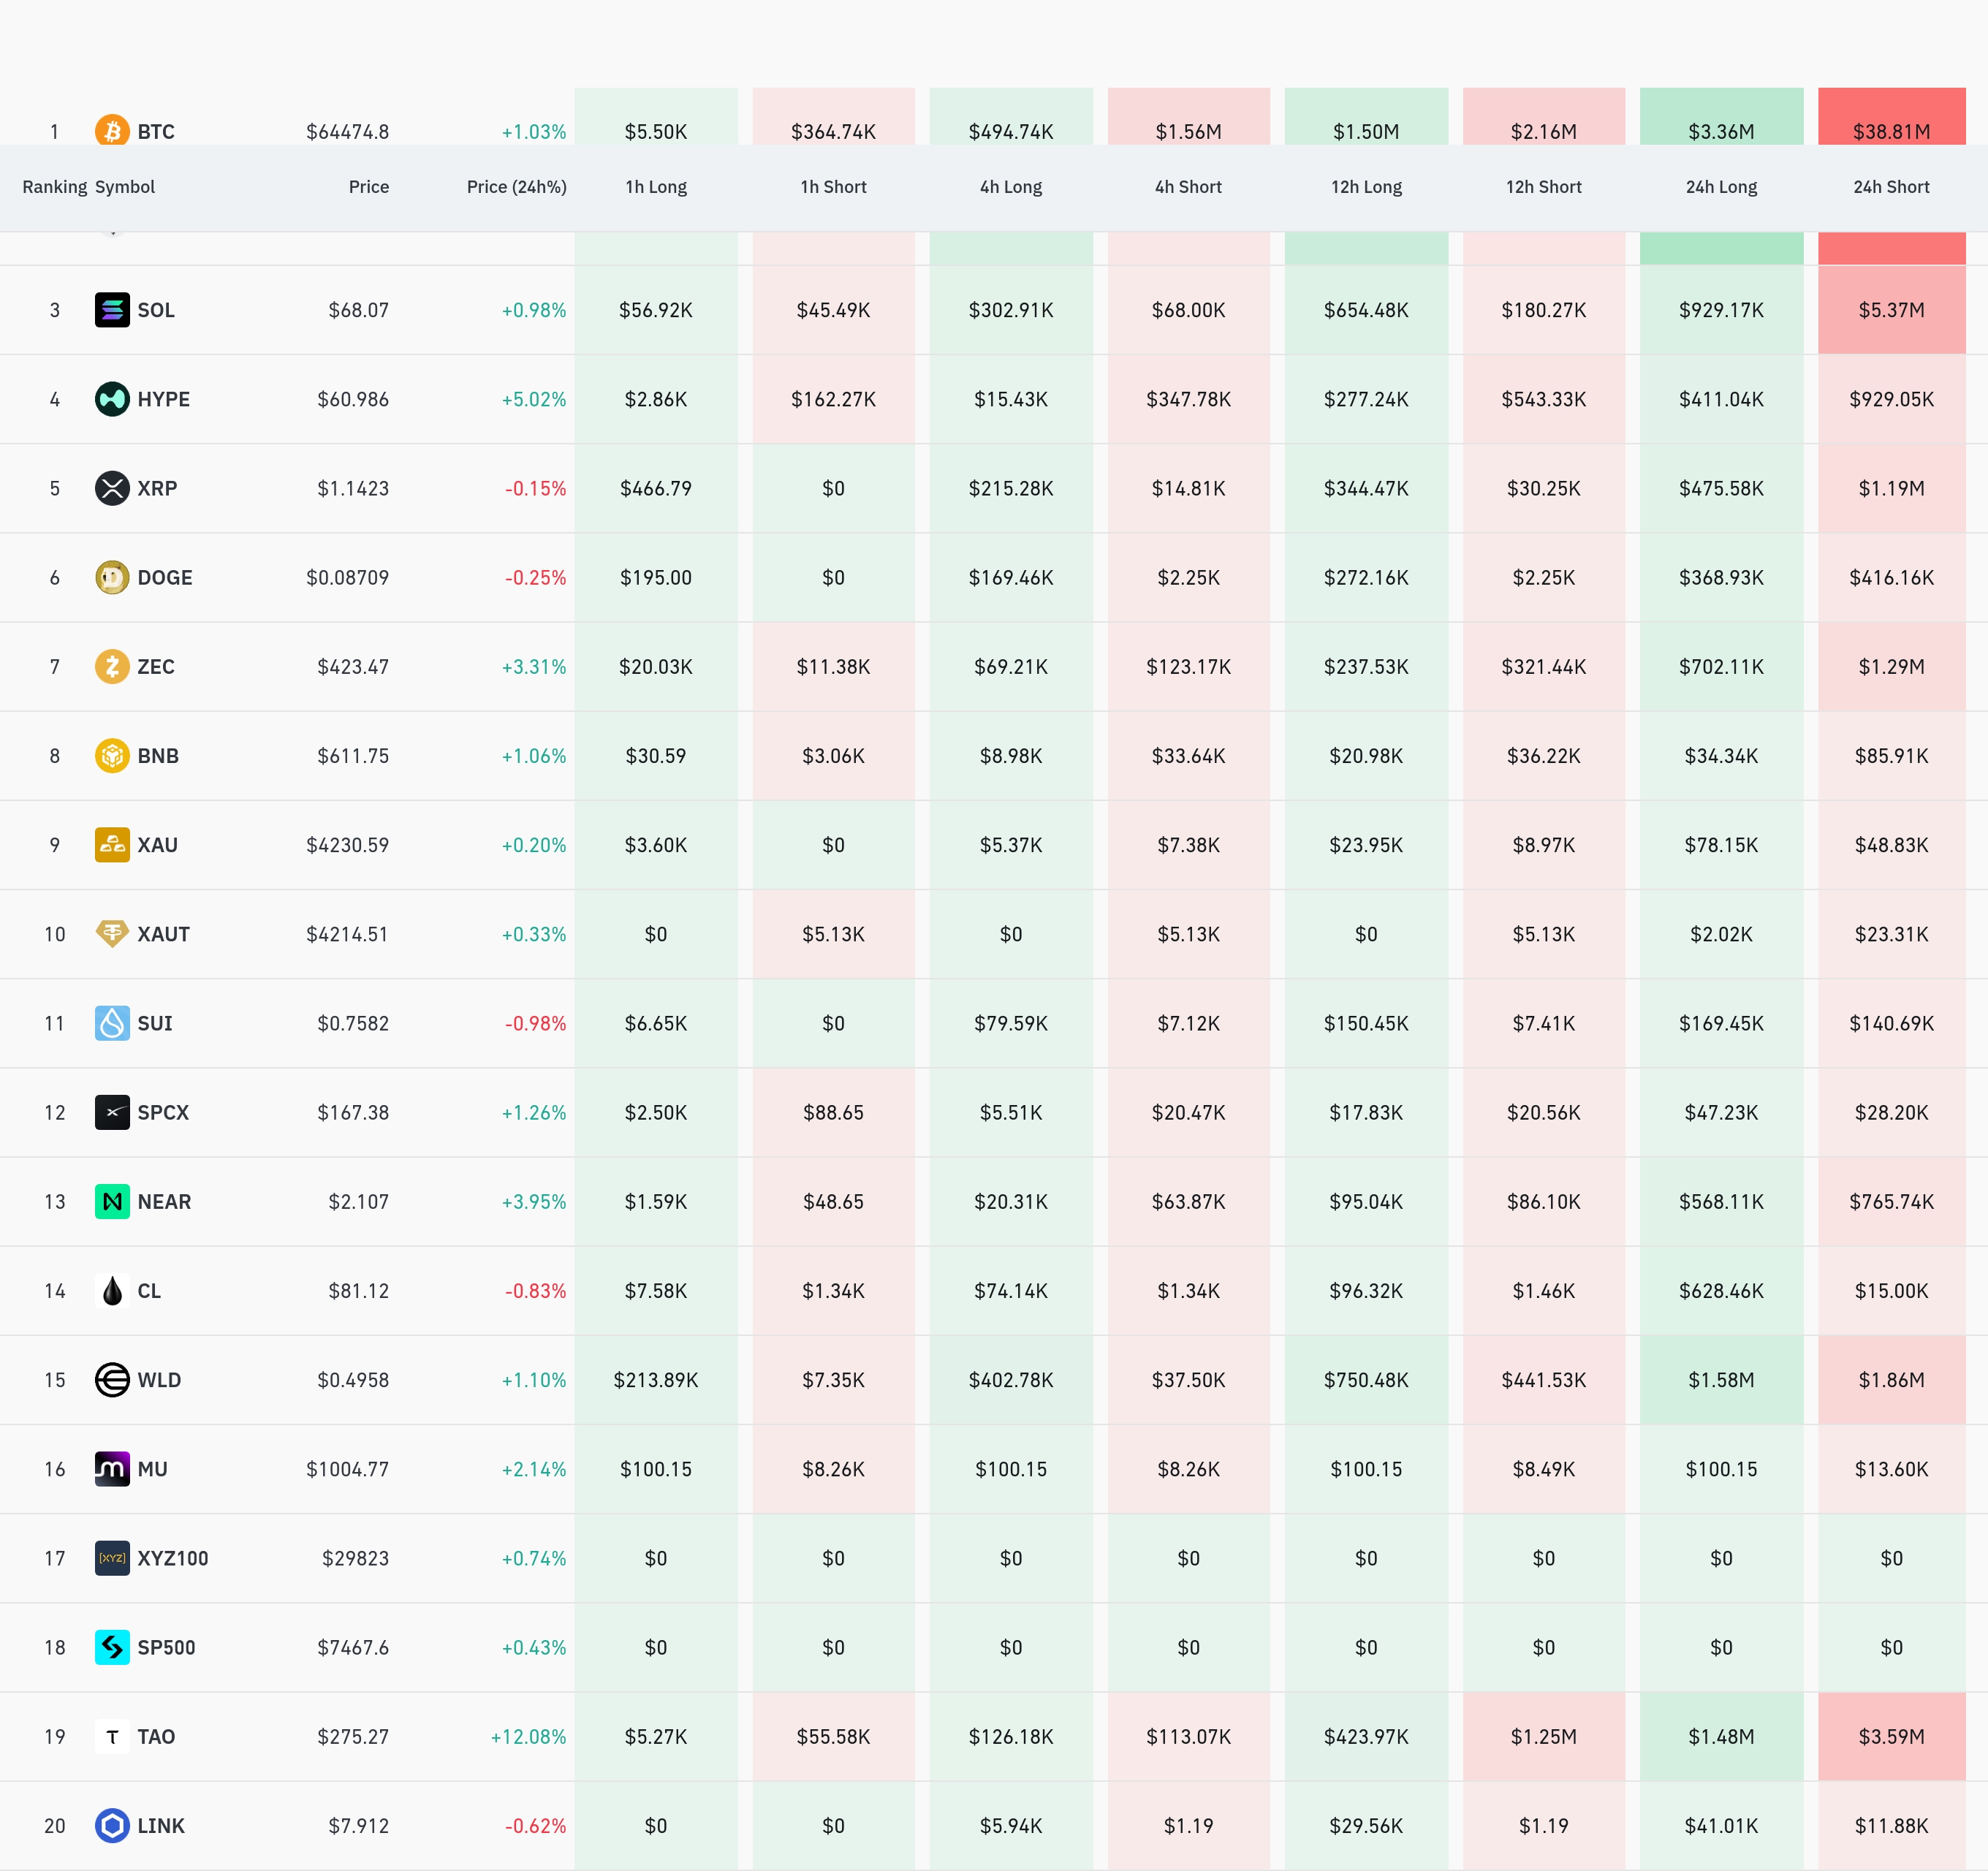1988x1871 pixels.
Task: Click the NEAR coin icon
Action: (112, 1201)
